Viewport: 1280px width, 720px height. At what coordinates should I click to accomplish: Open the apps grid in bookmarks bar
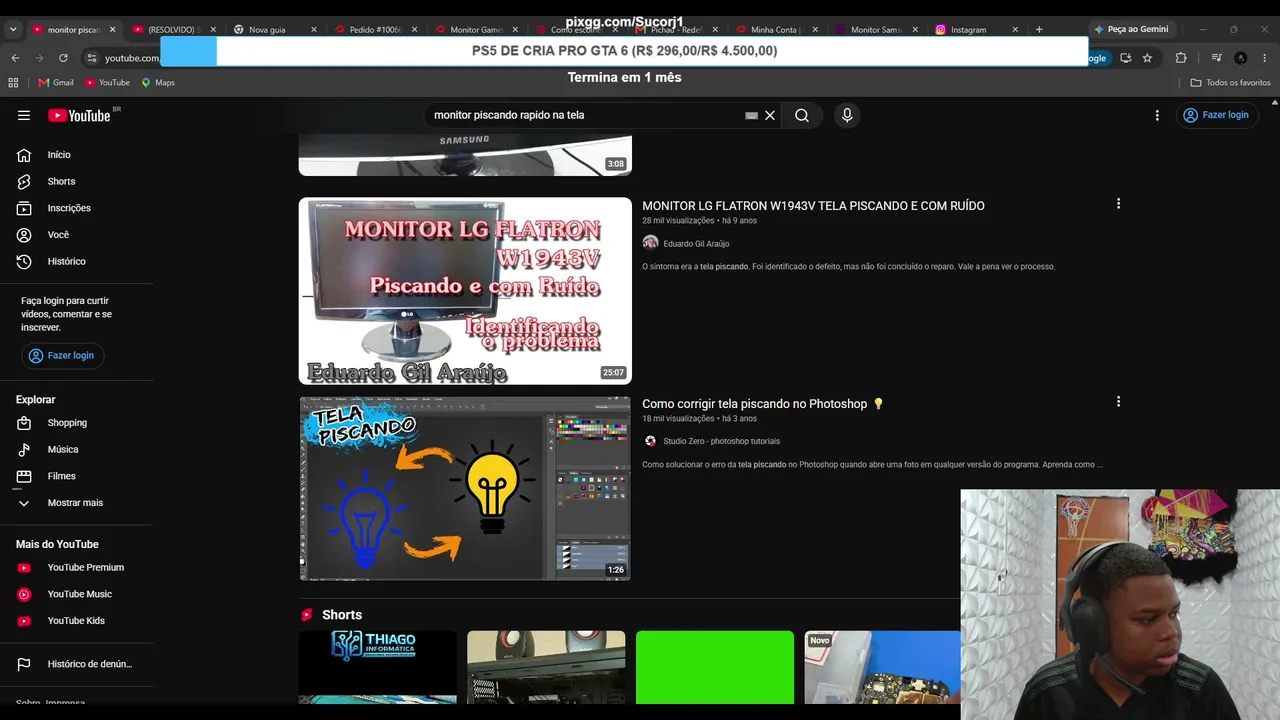pyautogui.click(x=13, y=83)
